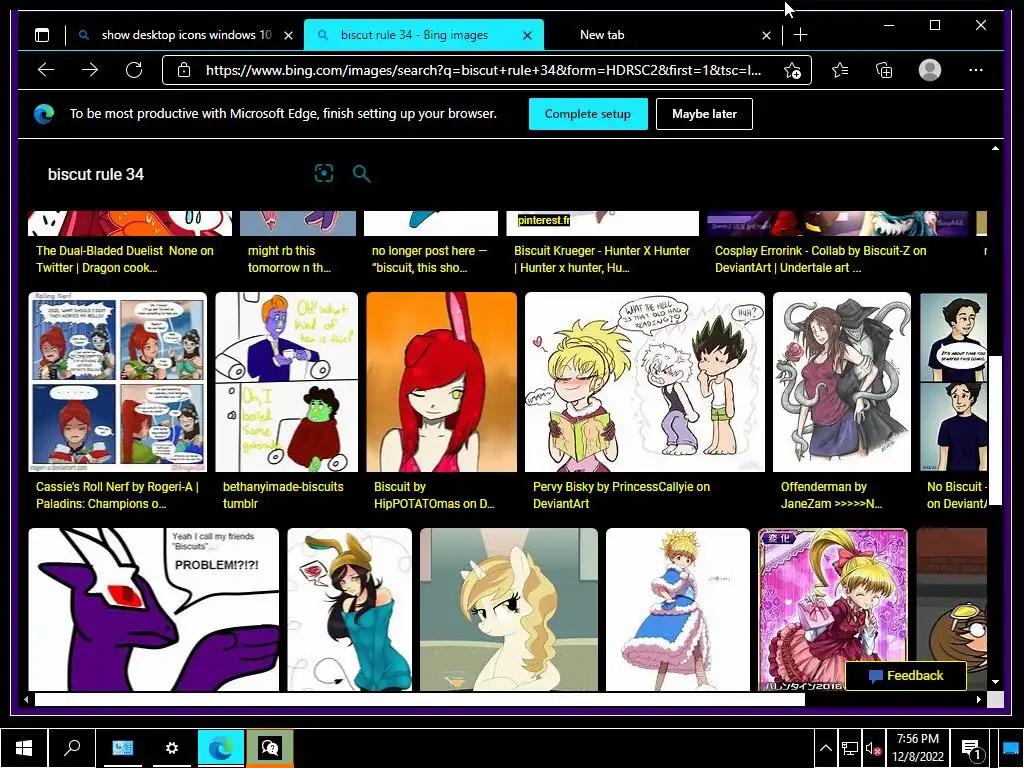The height and width of the screenshot is (768, 1024).
Task: Open the profile avatar icon
Action: coord(929,70)
